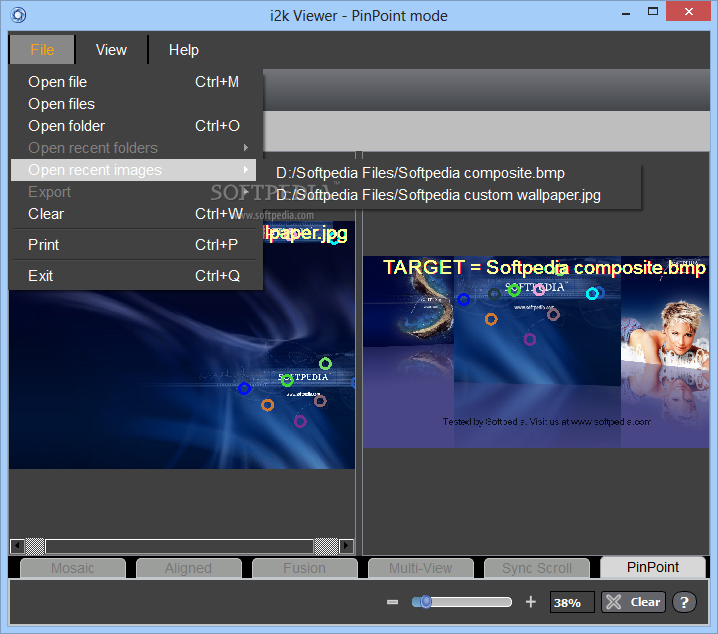
Task: Click the target Softpedia composite image
Action: [x=536, y=352]
